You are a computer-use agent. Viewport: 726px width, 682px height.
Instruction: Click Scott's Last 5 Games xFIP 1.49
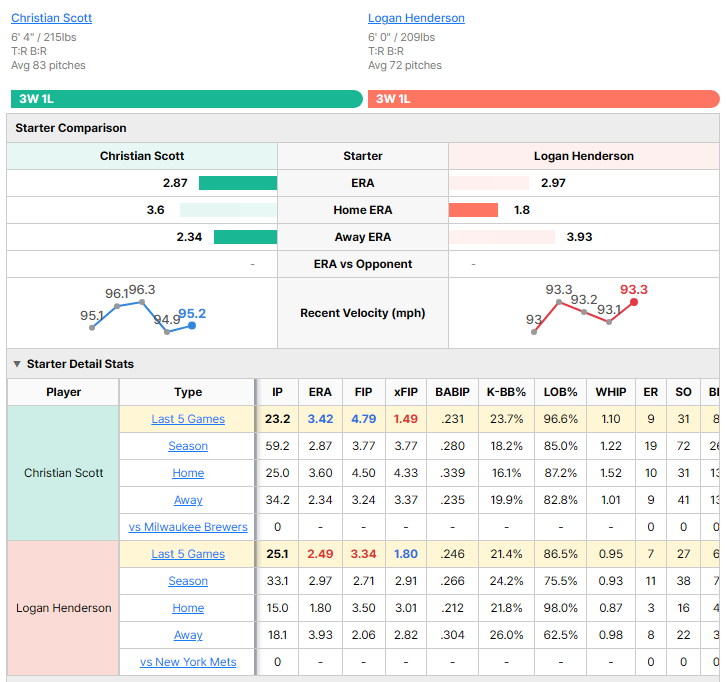(406, 419)
